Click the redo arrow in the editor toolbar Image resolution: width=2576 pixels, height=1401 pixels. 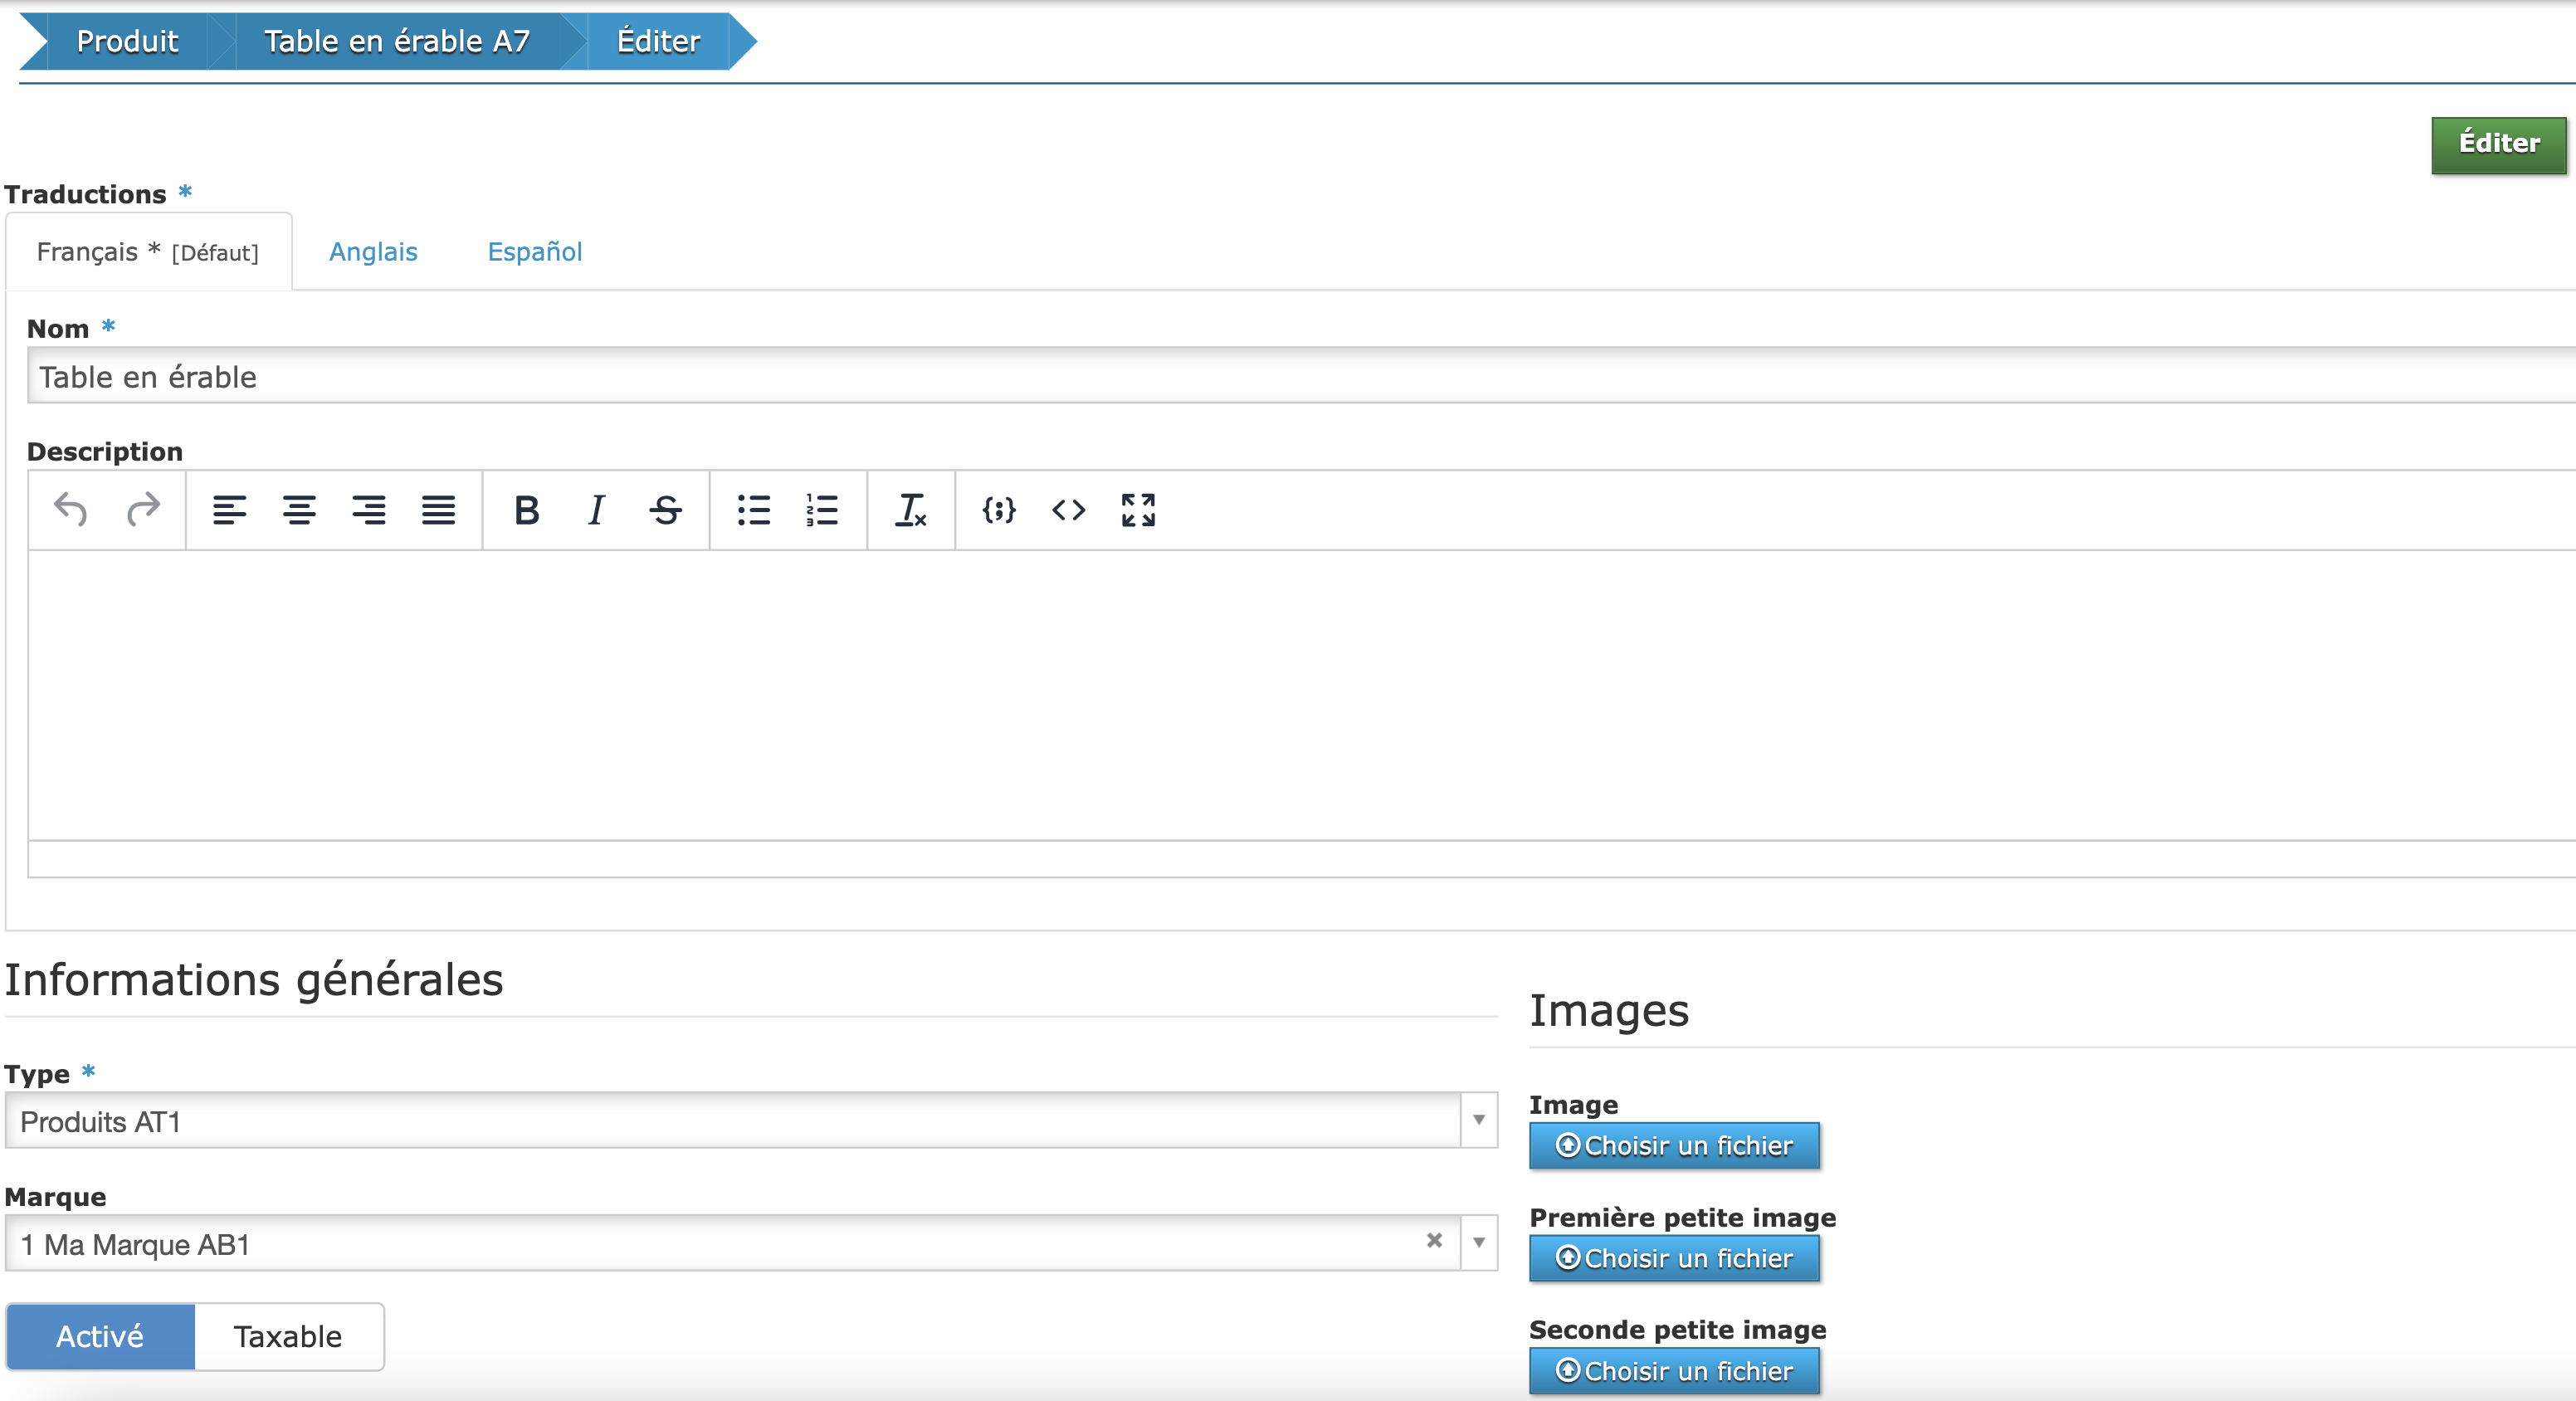click(143, 510)
